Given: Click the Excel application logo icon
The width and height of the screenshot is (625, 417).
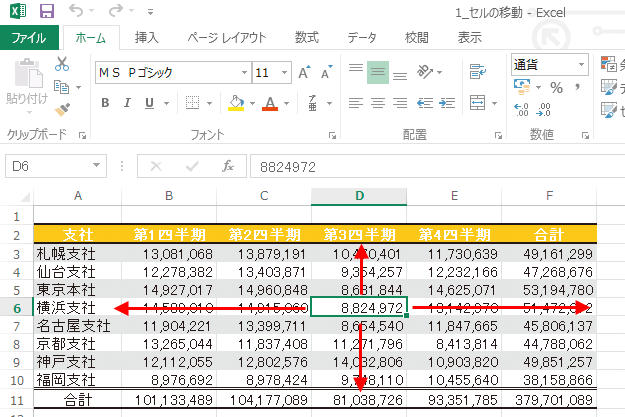Looking at the screenshot, I should (x=18, y=10).
